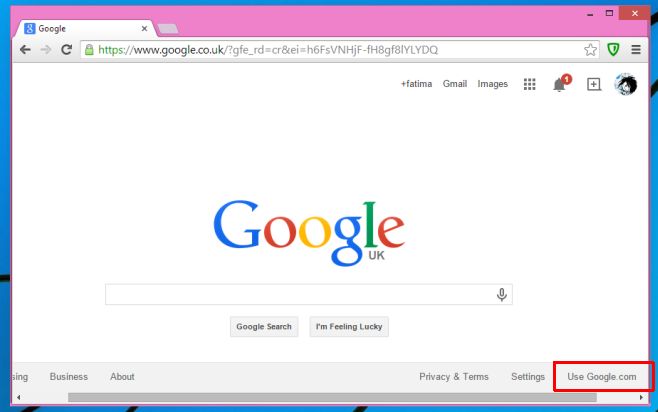Bookmark this page with the star icon
This screenshot has width=658, height=412.
[x=590, y=50]
